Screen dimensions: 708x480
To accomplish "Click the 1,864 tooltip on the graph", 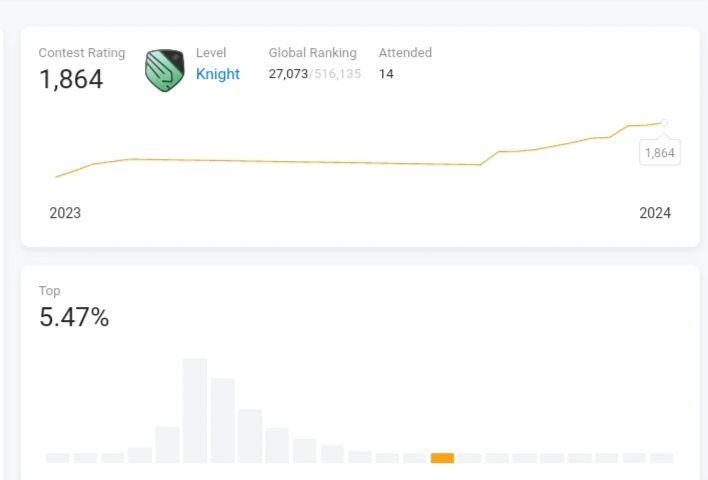I will [660, 153].
